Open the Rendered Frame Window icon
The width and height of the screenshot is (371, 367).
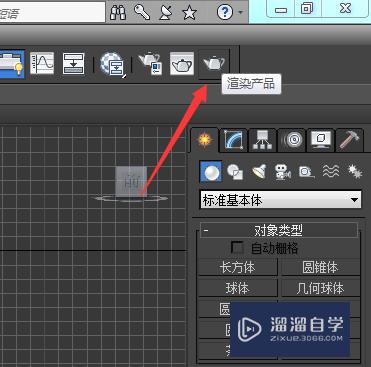click(182, 63)
